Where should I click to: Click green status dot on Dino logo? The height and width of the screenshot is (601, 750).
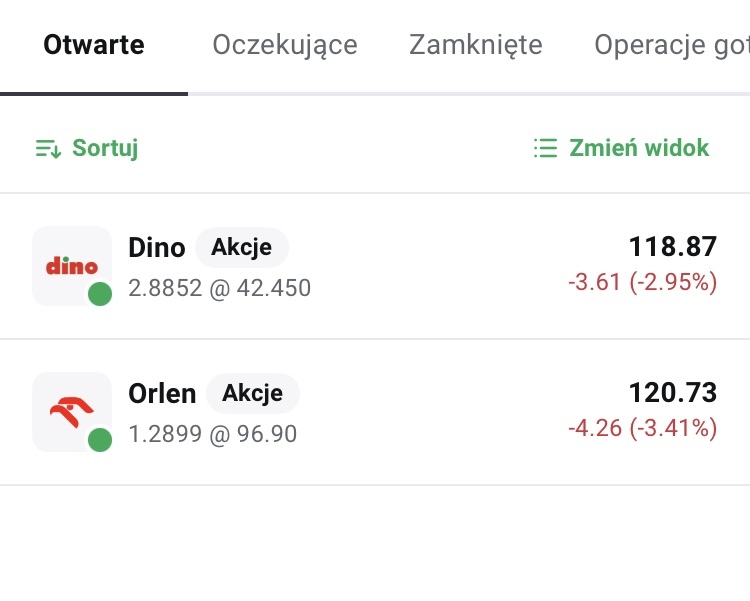click(x=99, y=294)
